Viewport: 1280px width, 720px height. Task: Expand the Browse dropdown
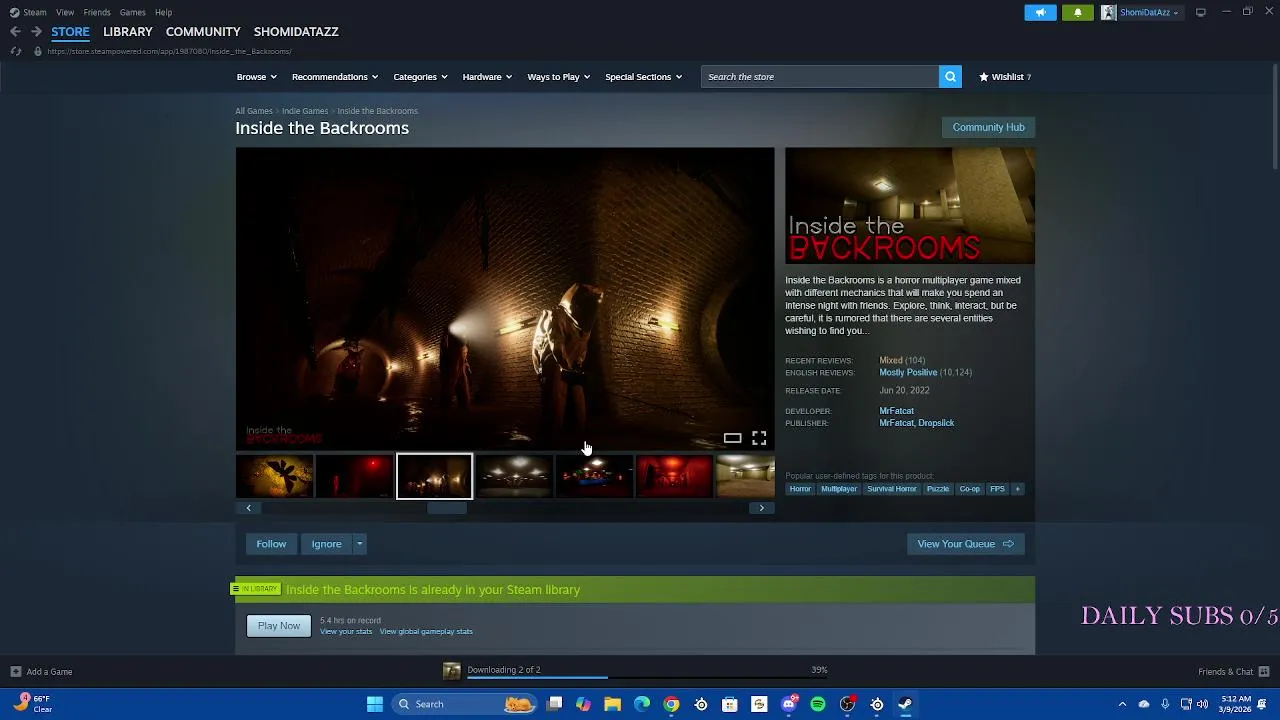[256, 77]
